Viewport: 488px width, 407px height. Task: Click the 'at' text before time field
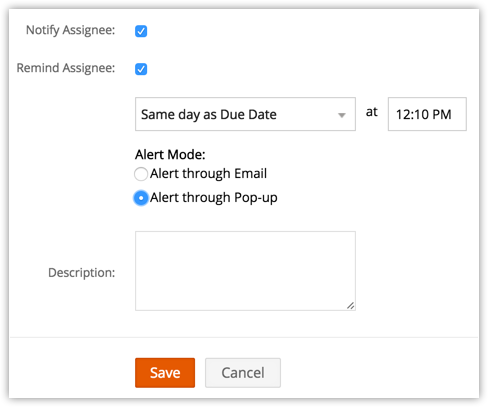pos(372,112)
